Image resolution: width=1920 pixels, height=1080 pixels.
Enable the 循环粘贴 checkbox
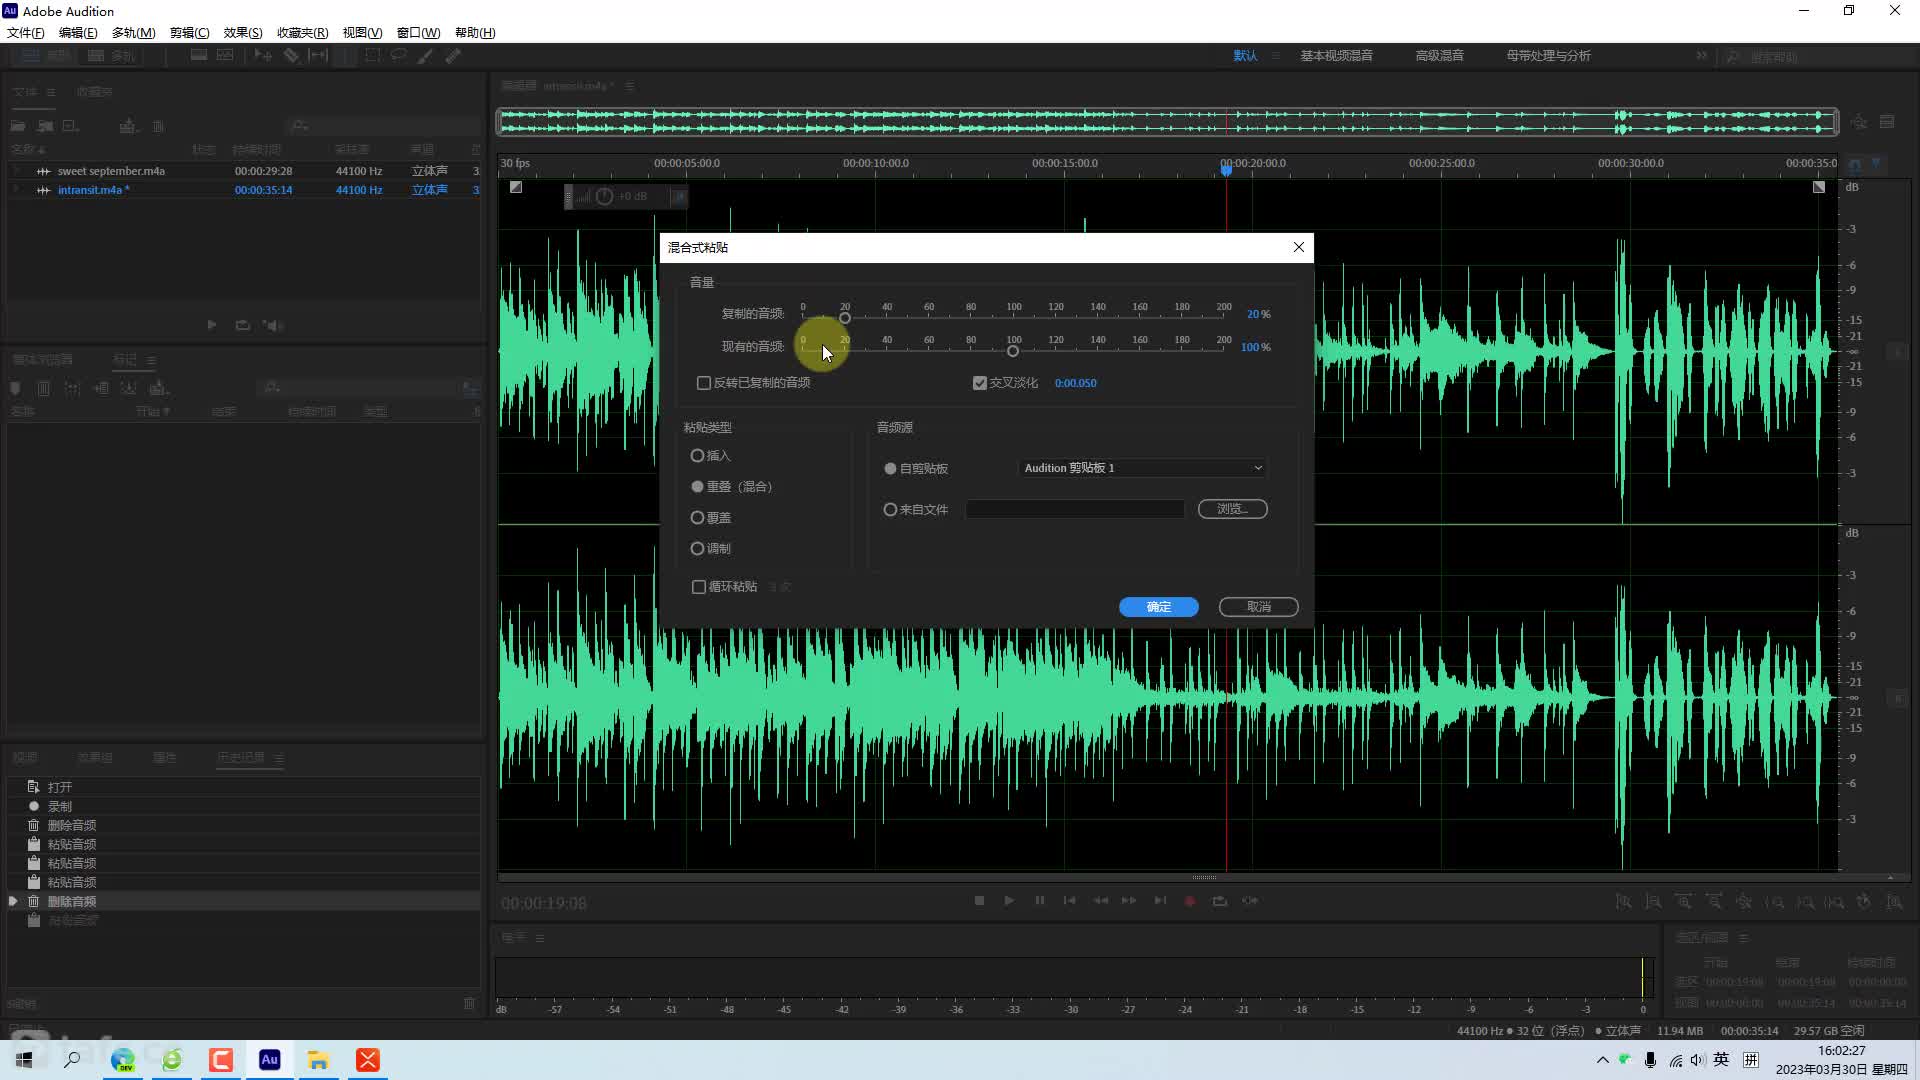[699, 587]
